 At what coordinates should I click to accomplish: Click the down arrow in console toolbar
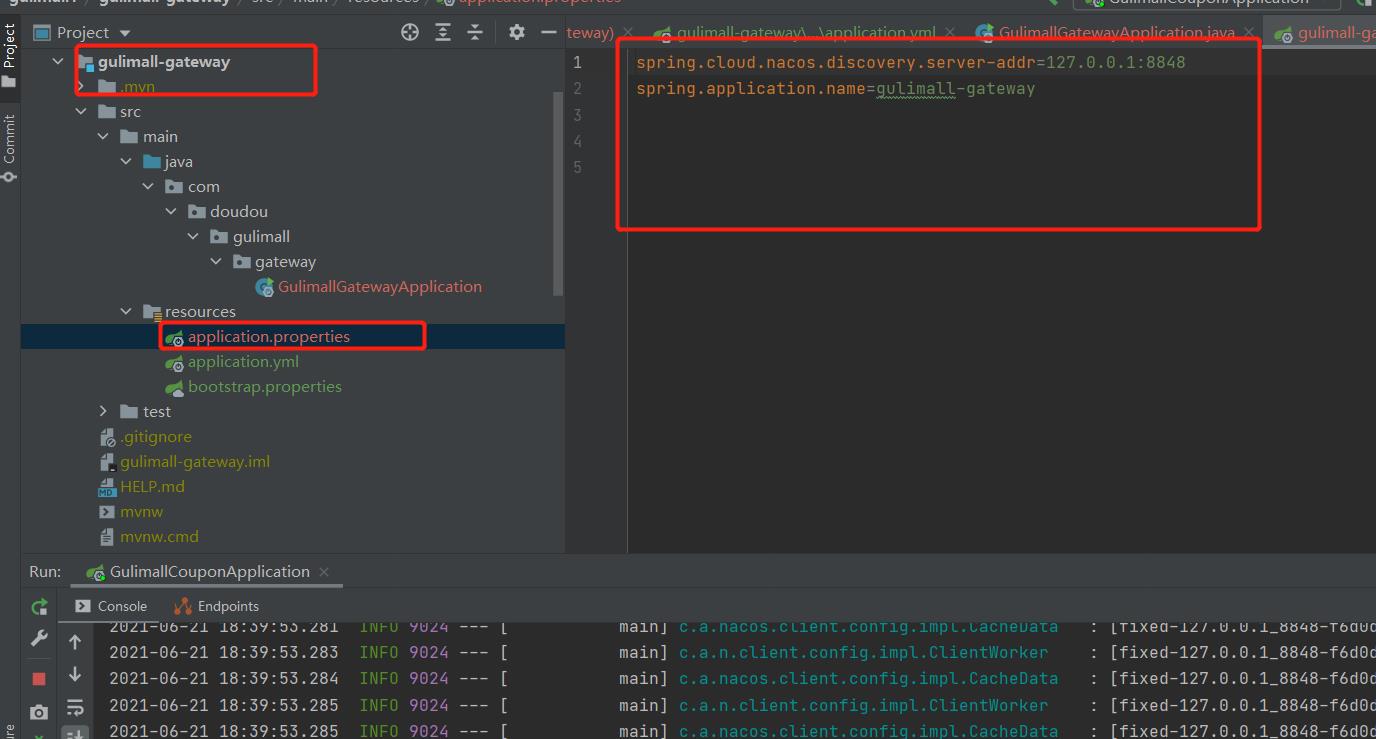coord(75,675)
